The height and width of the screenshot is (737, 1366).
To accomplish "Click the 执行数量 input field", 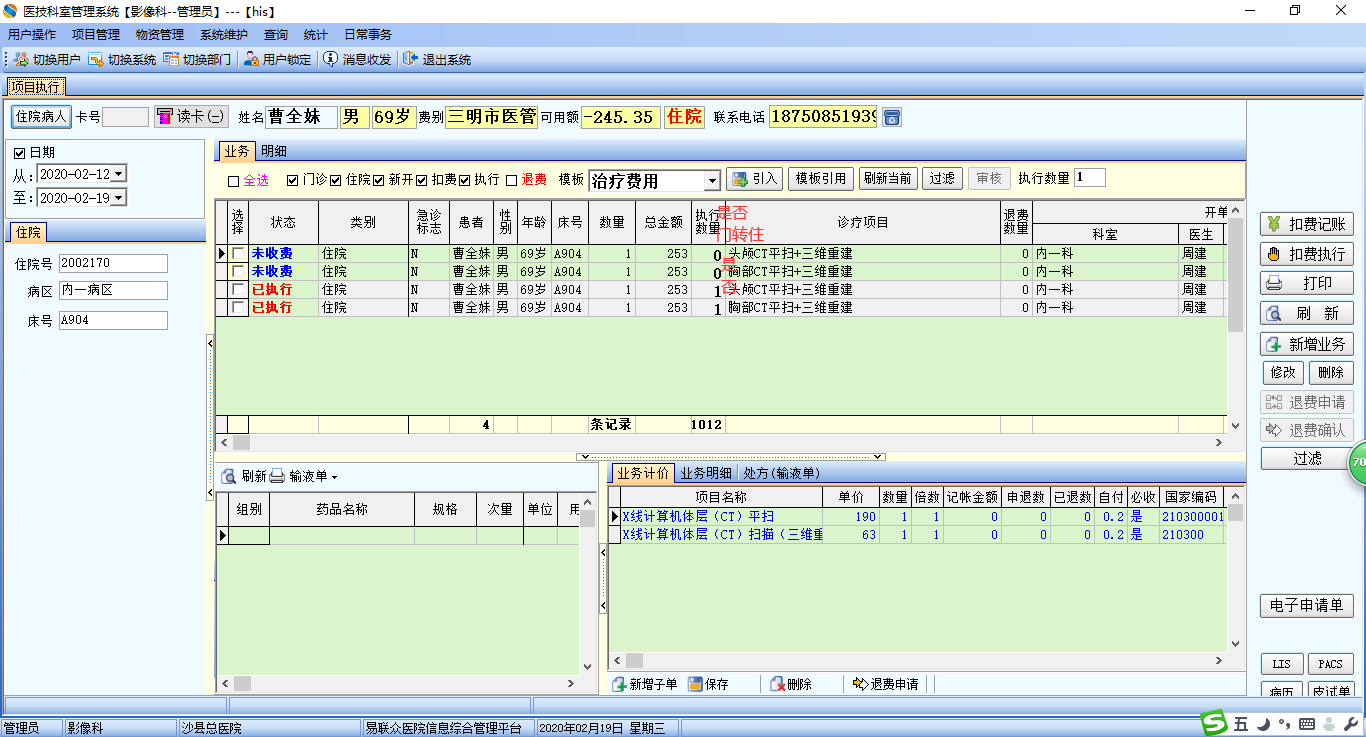I will (1090, 178).
